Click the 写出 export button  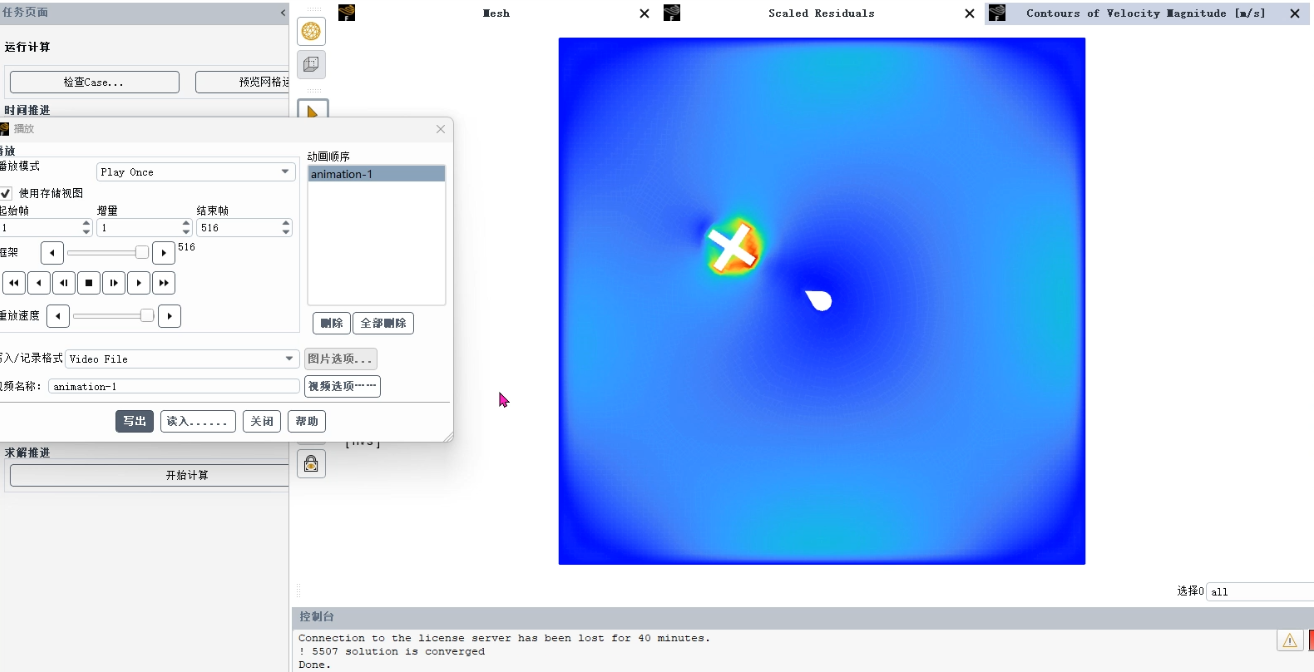(x=134, y=422)
